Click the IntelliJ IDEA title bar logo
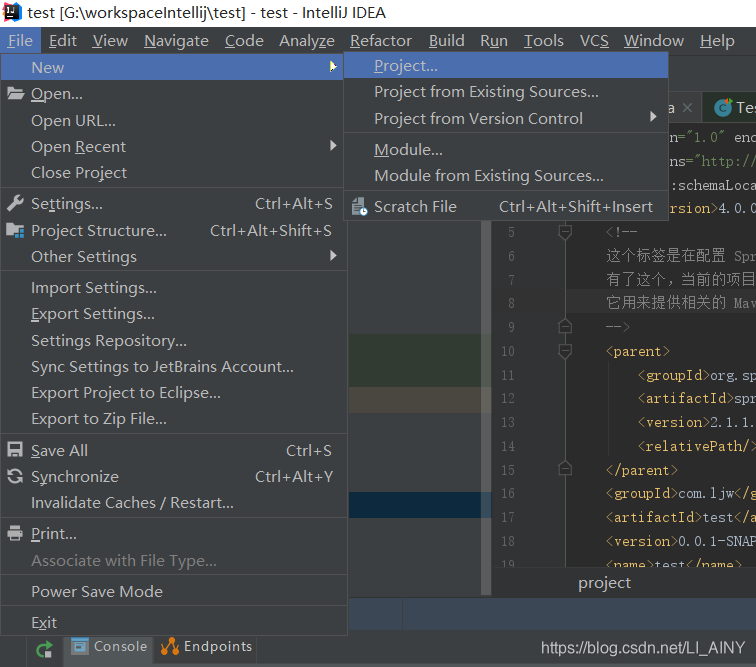 click(12, 12)
